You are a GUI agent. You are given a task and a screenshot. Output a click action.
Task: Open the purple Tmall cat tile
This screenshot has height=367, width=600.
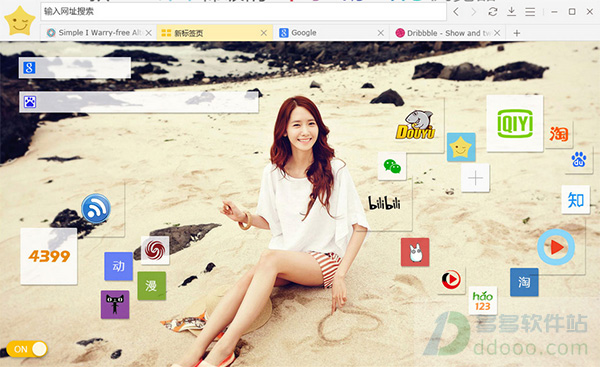pos(115,304)
